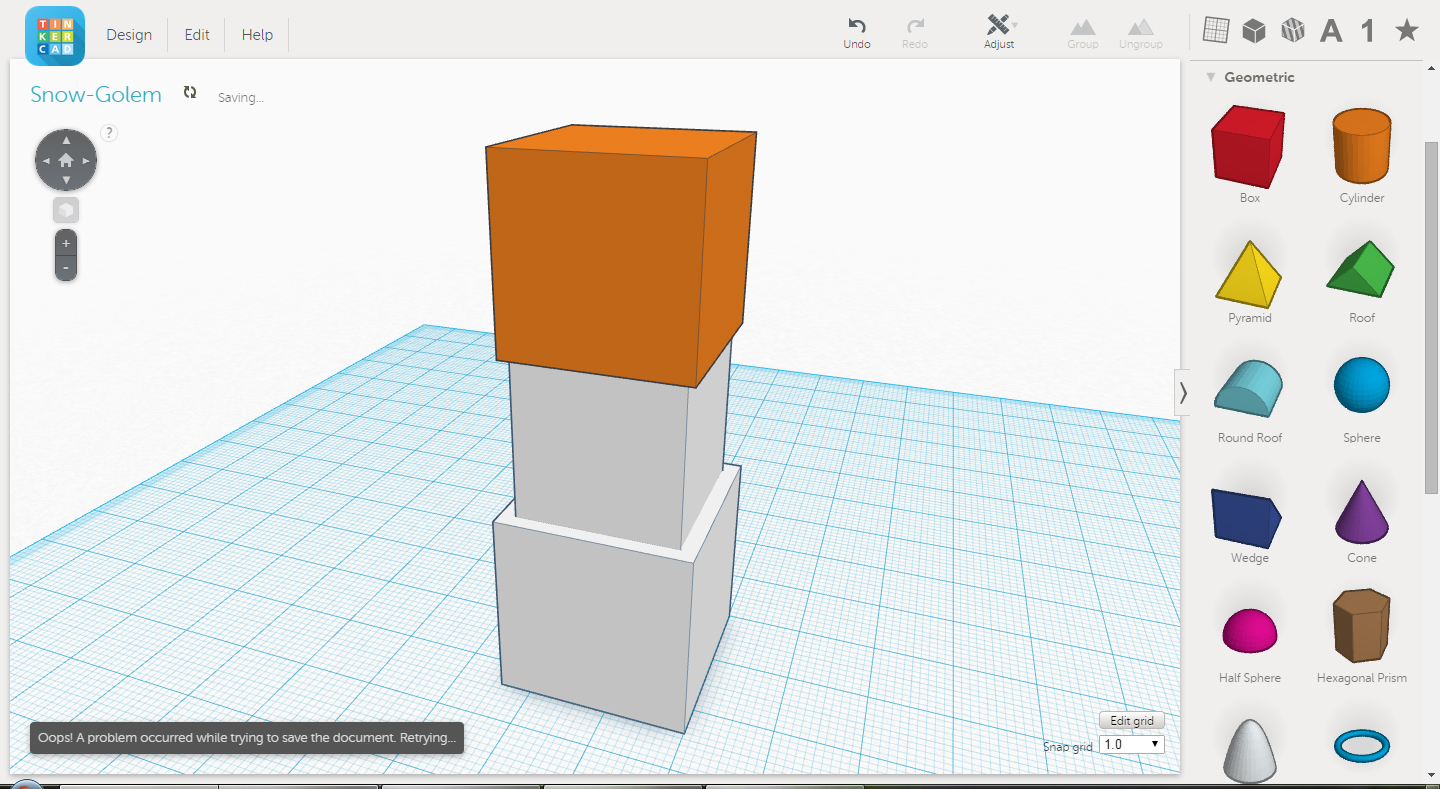Pick the Round Roof shape
The image size is (1440, 789).
[1248, 387]
